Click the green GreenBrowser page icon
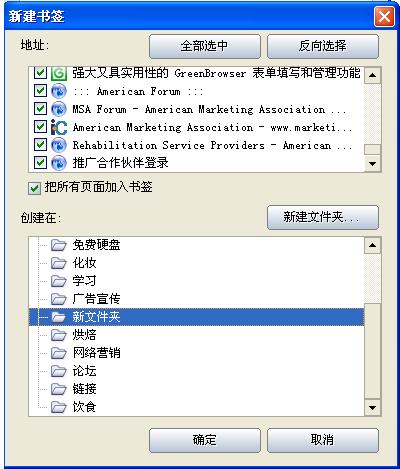The image size is (400, 469). click(59, 73)
